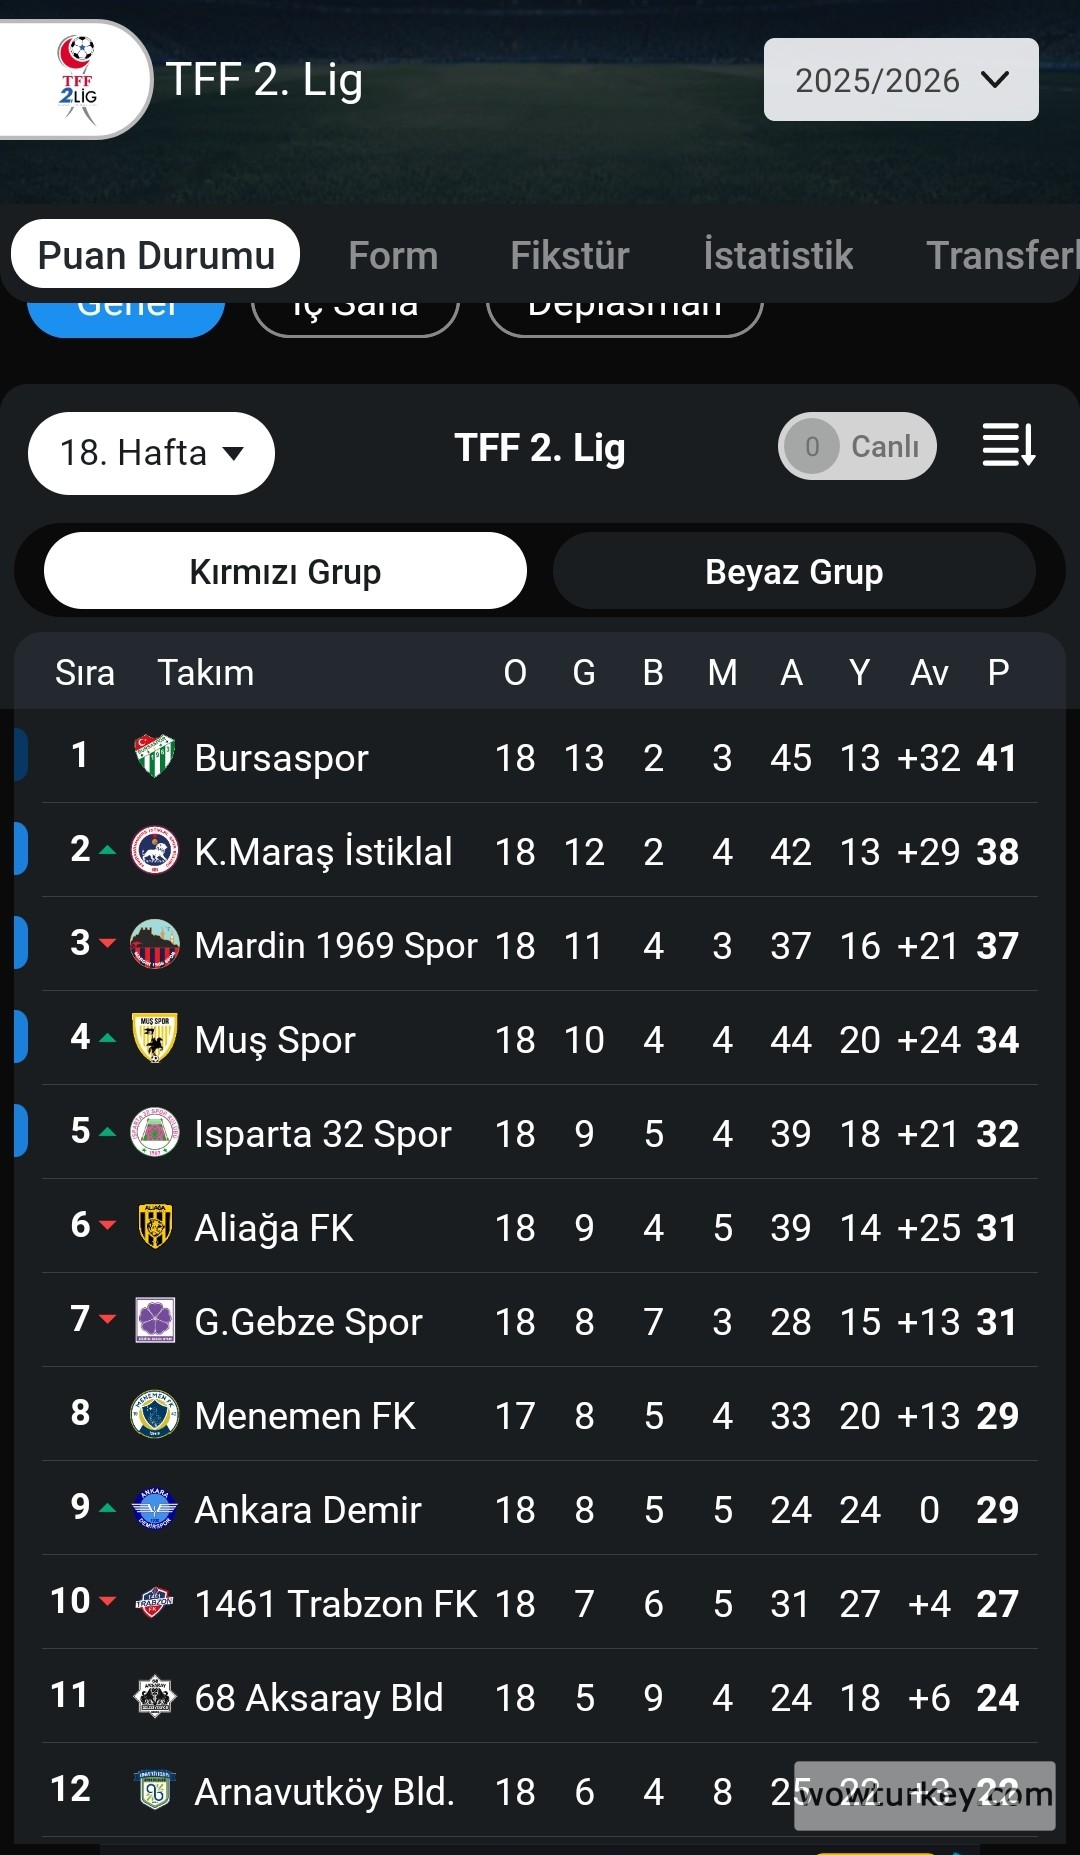Click the Menemen FK team logo
This screenshot has width=1080, height=1855.
(x=155, y=1415)
